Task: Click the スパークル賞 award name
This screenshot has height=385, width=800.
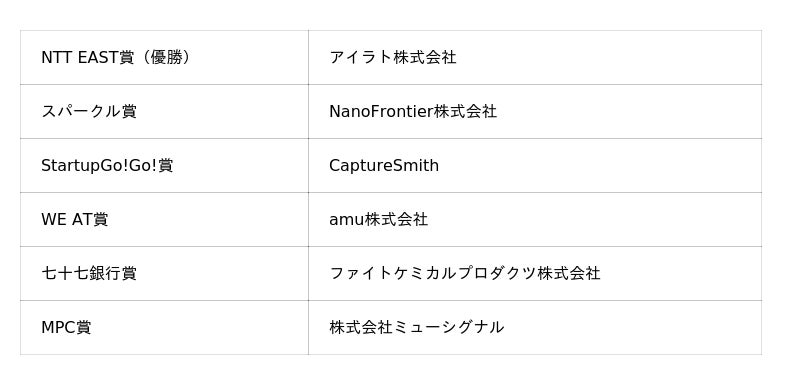Action: [89, 112]
